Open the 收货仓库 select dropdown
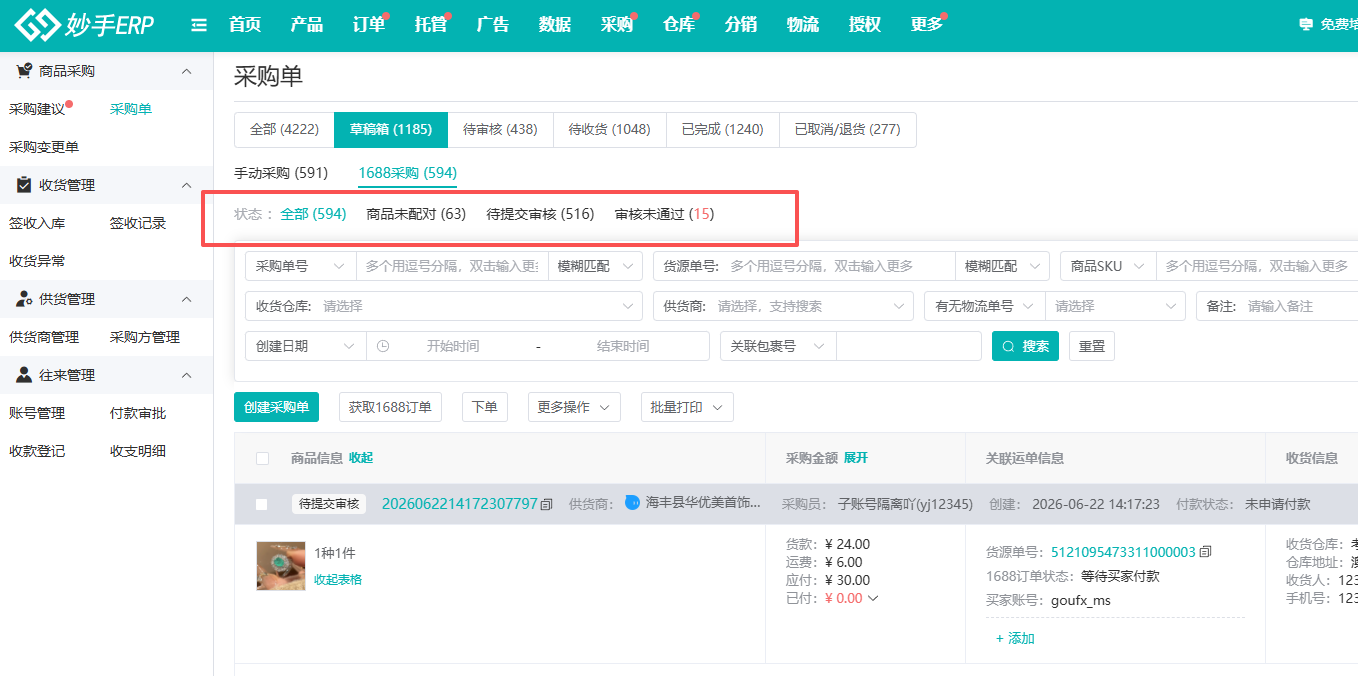Viewport: 1358px width, 676px height. 444,306
